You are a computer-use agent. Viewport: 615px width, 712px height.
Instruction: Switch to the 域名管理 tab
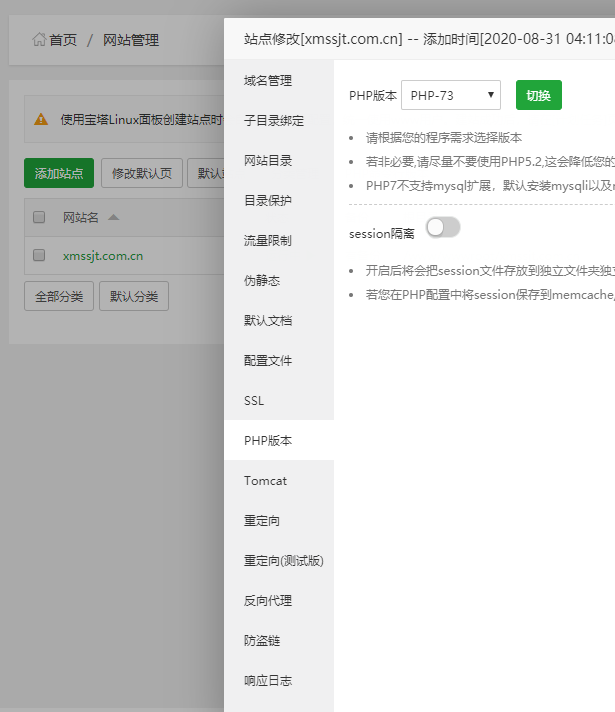[268, 80]
